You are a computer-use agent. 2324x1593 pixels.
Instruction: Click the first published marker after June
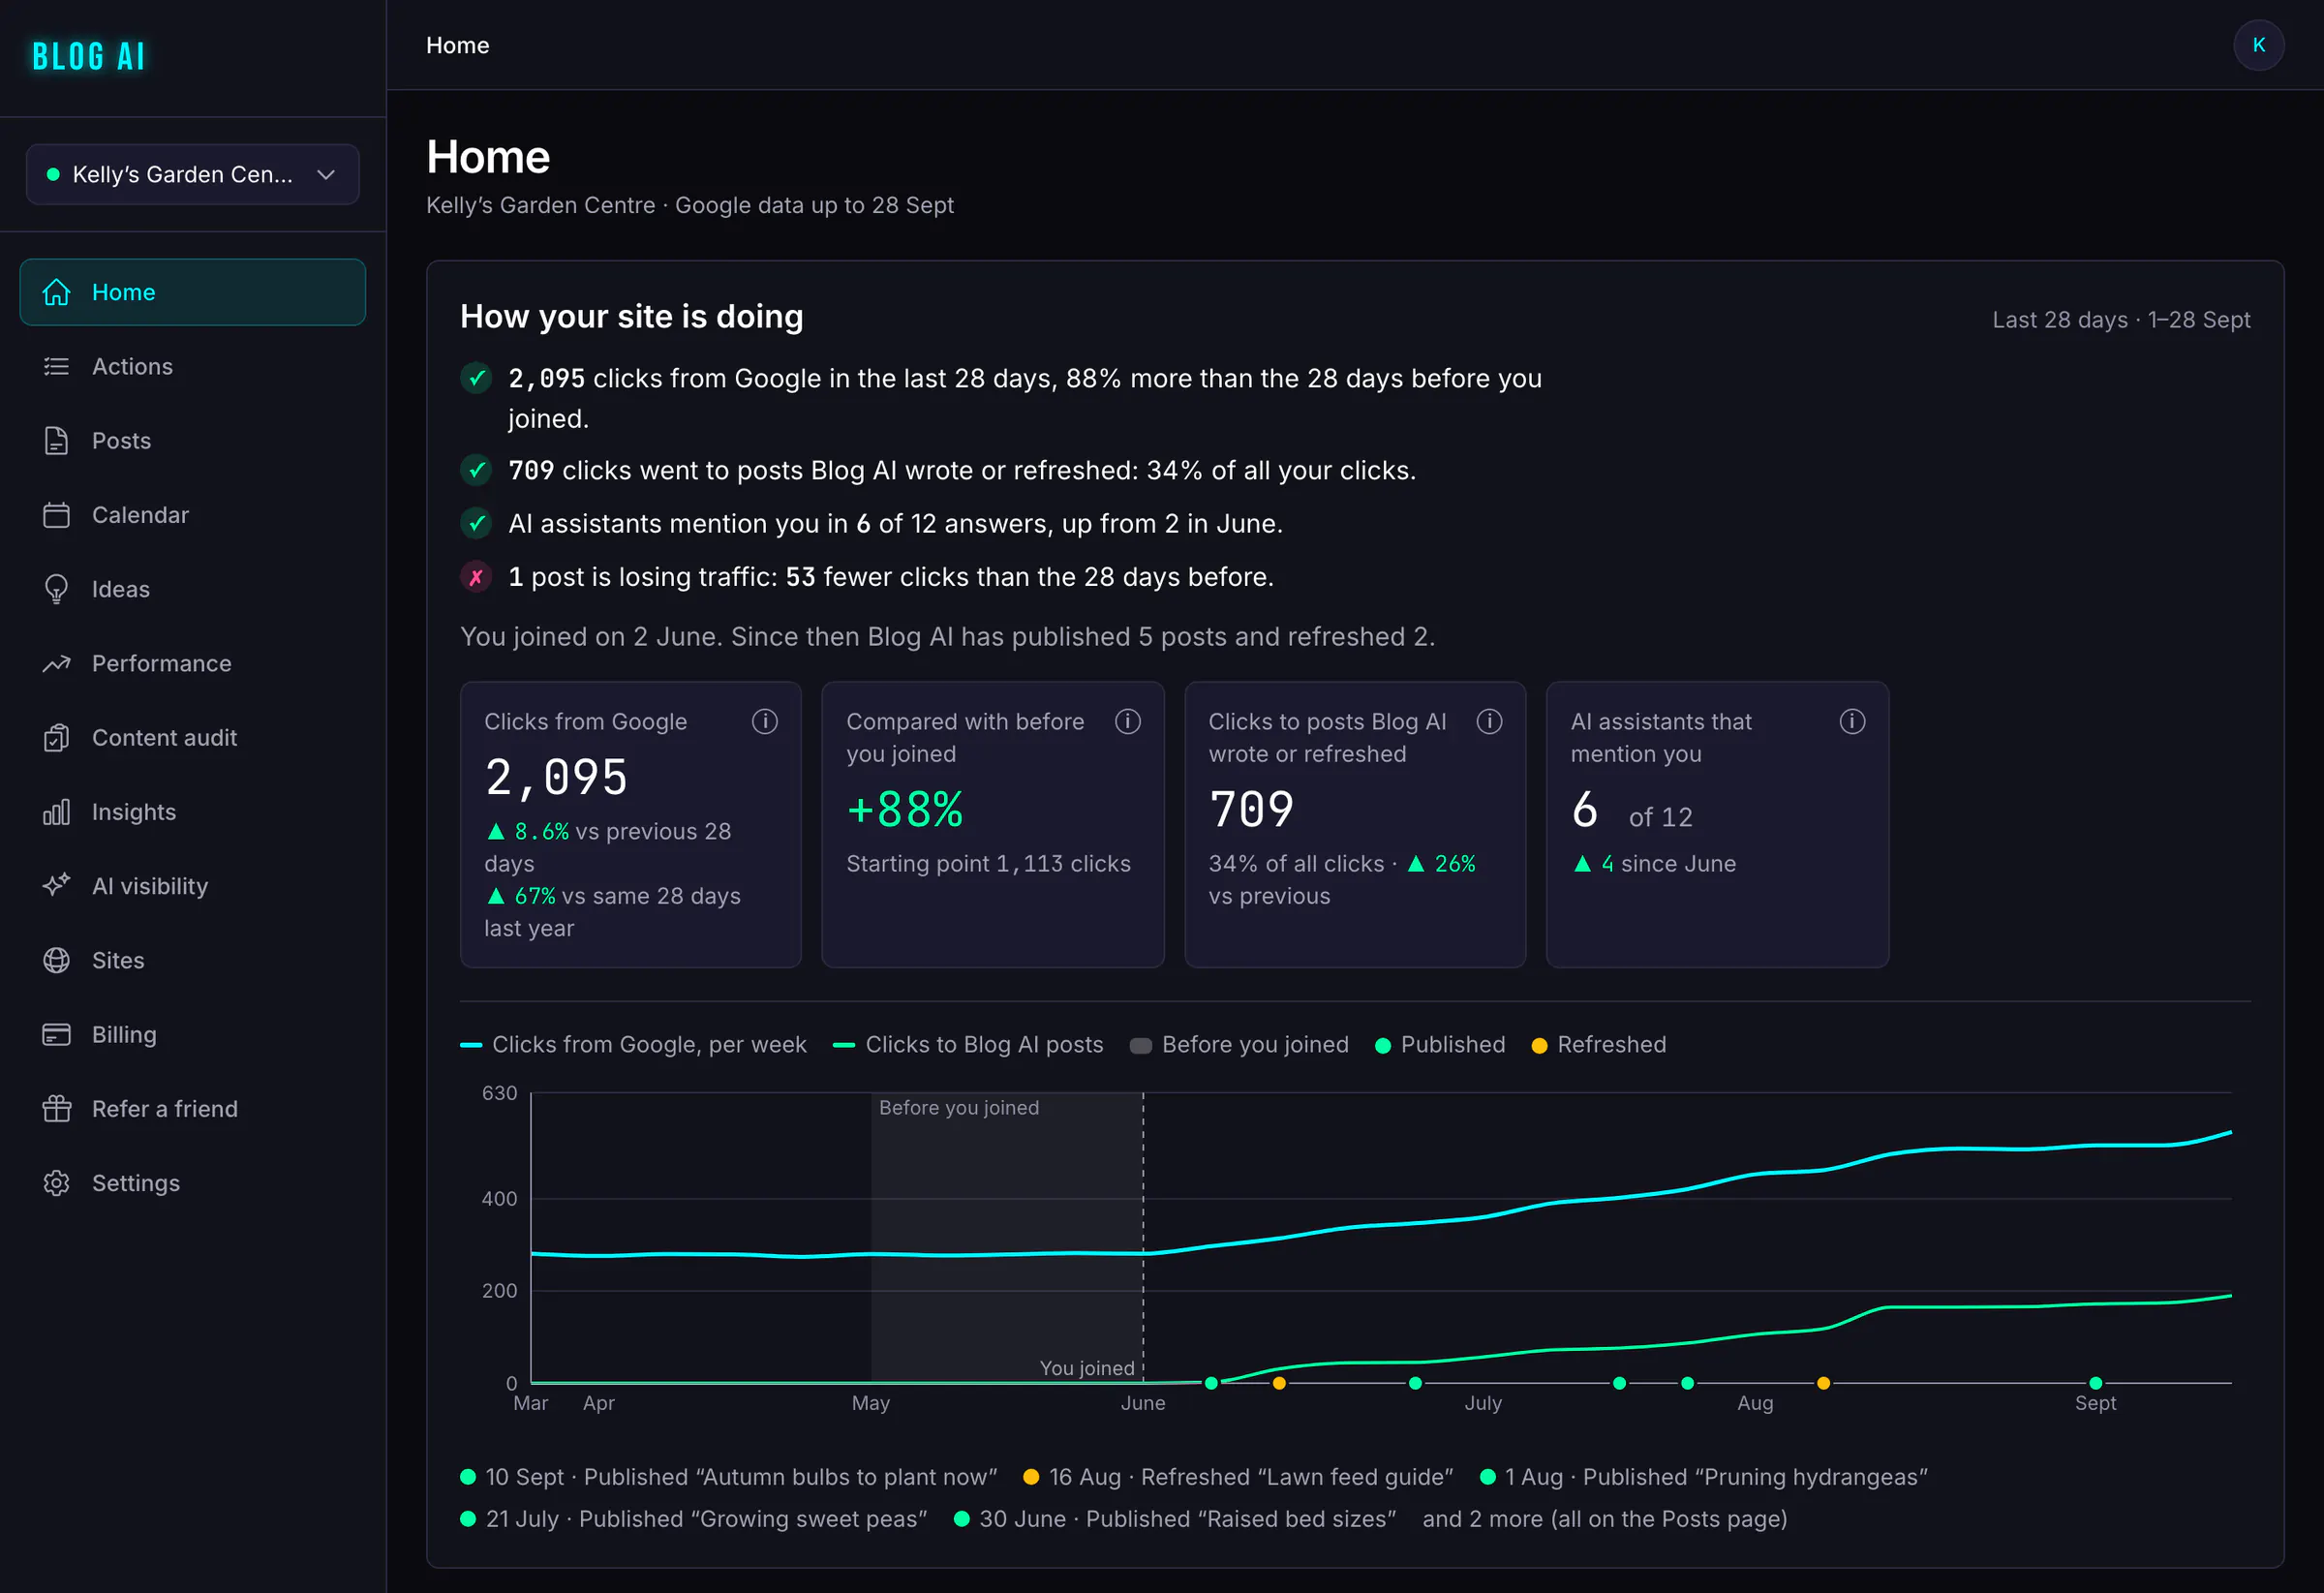(1211, 1383)
